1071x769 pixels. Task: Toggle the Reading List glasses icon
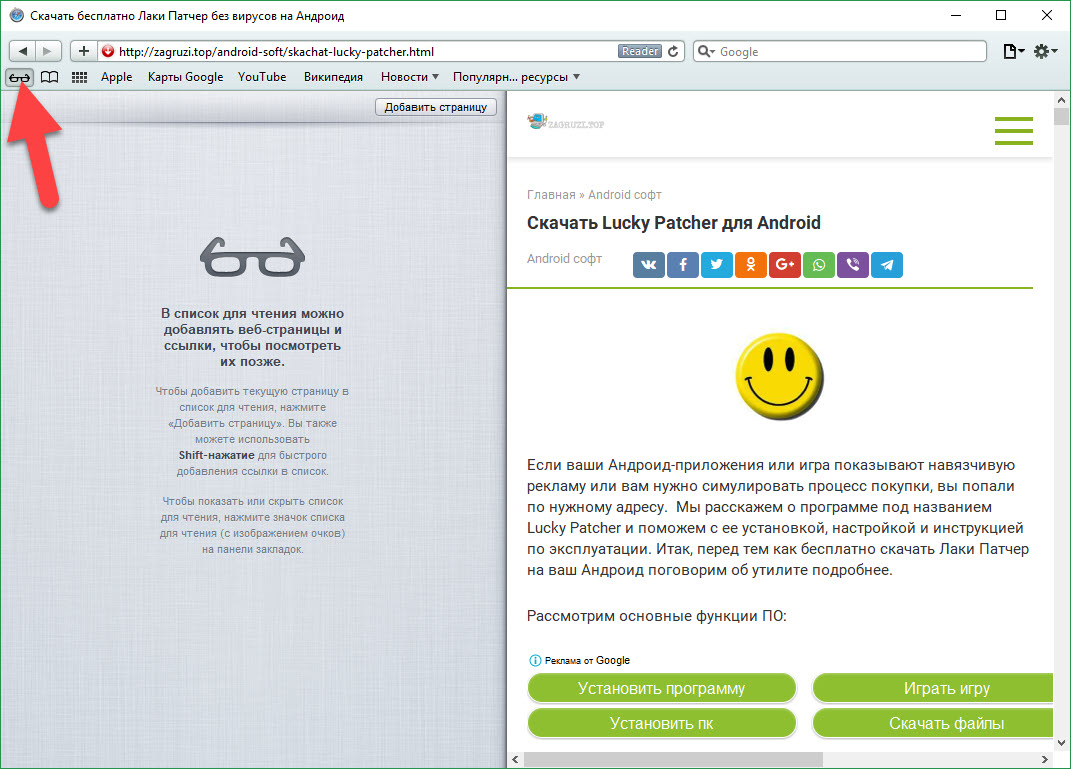tap(20, 77)
